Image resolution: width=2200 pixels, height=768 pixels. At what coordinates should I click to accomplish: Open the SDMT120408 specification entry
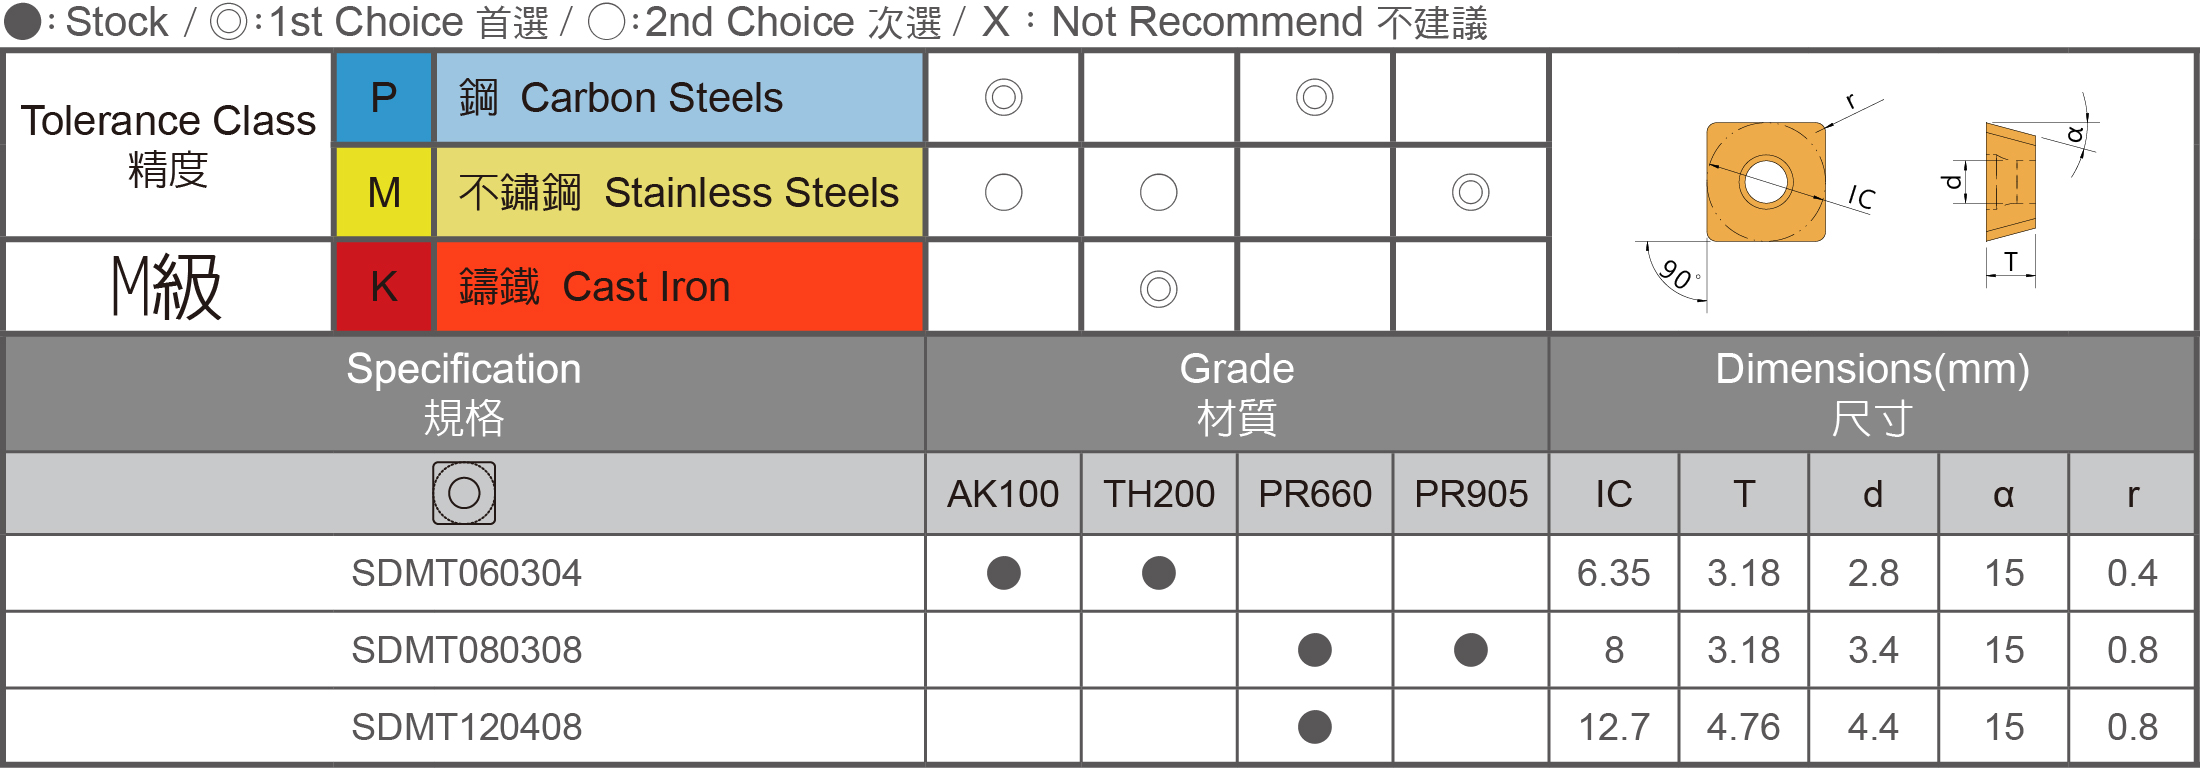click(x=466, y=727)
